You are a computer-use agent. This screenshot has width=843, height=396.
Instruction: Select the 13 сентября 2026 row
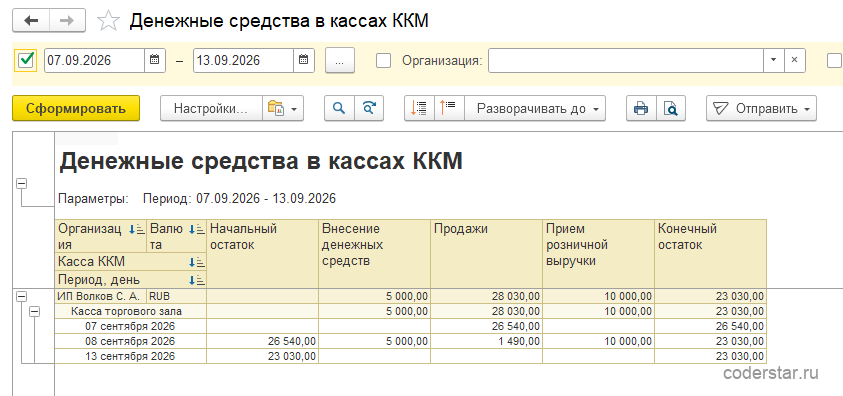click(131, 356)
